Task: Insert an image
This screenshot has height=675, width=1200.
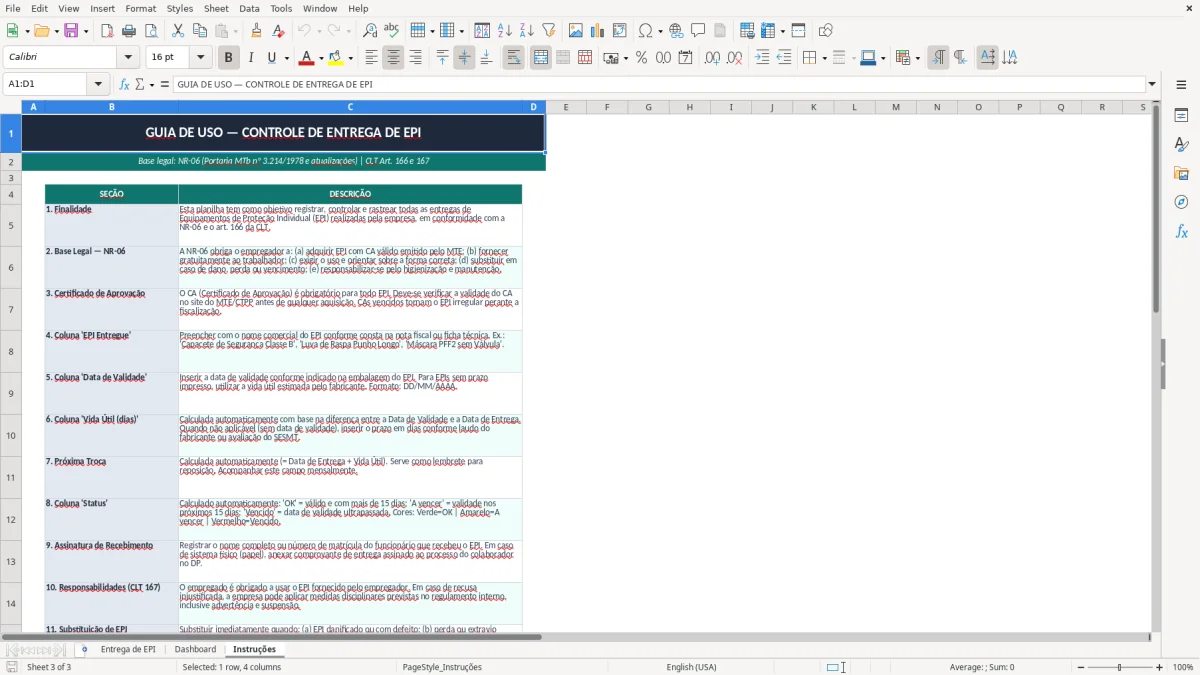Action: coord(576,31)
